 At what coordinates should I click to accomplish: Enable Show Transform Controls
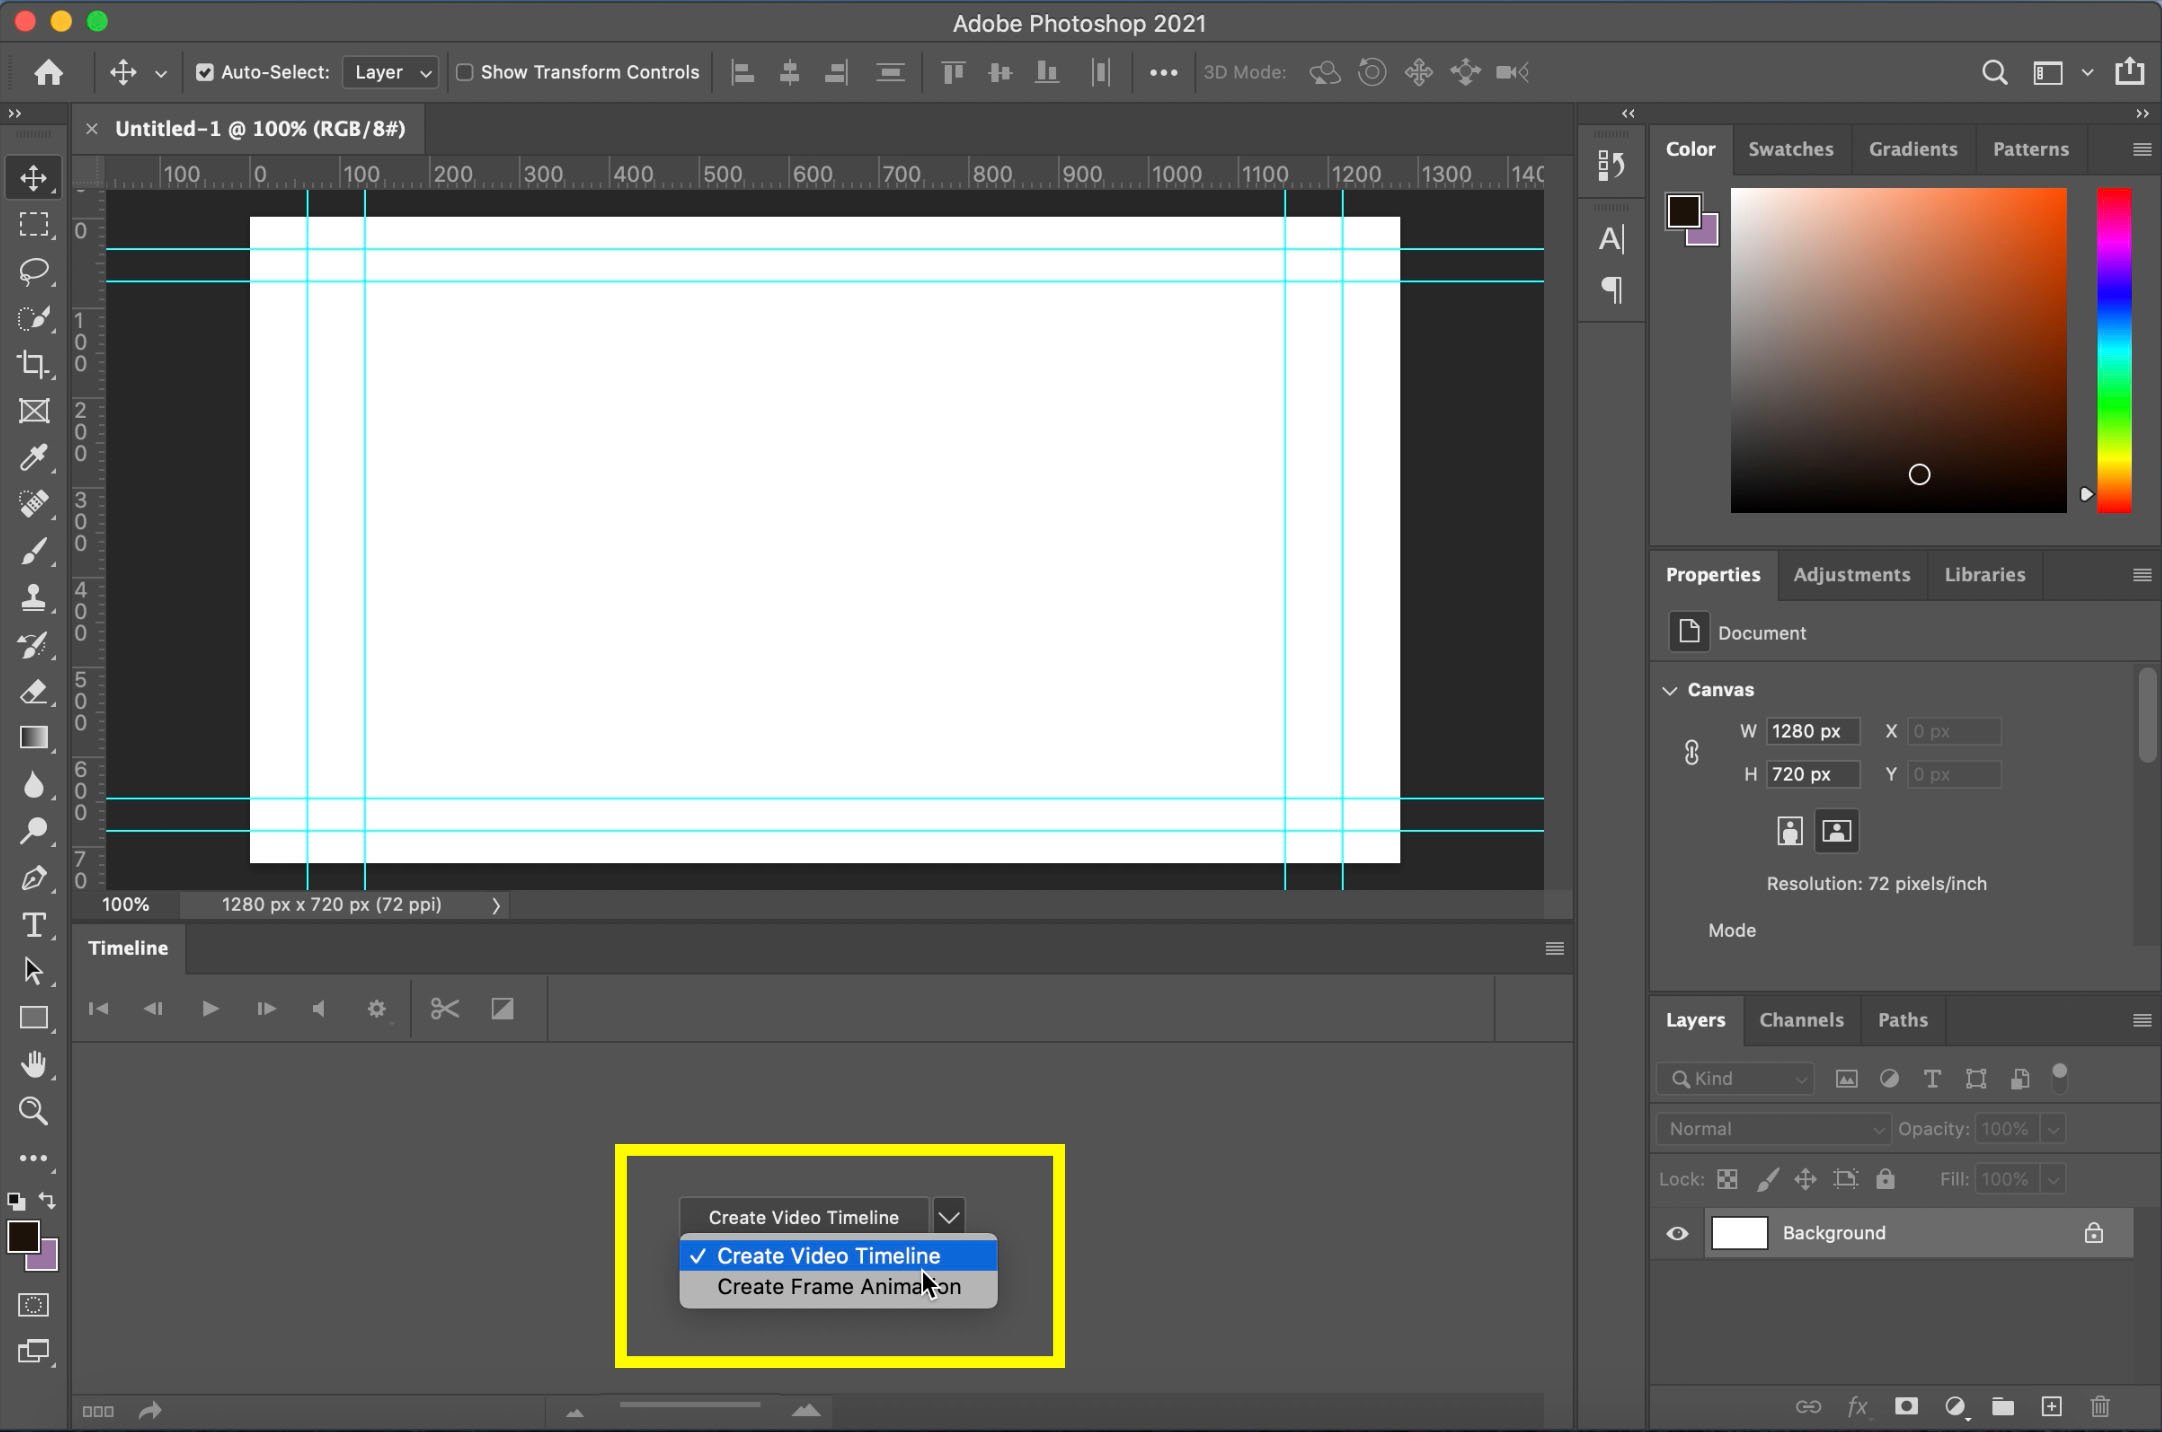coord(465,72)
